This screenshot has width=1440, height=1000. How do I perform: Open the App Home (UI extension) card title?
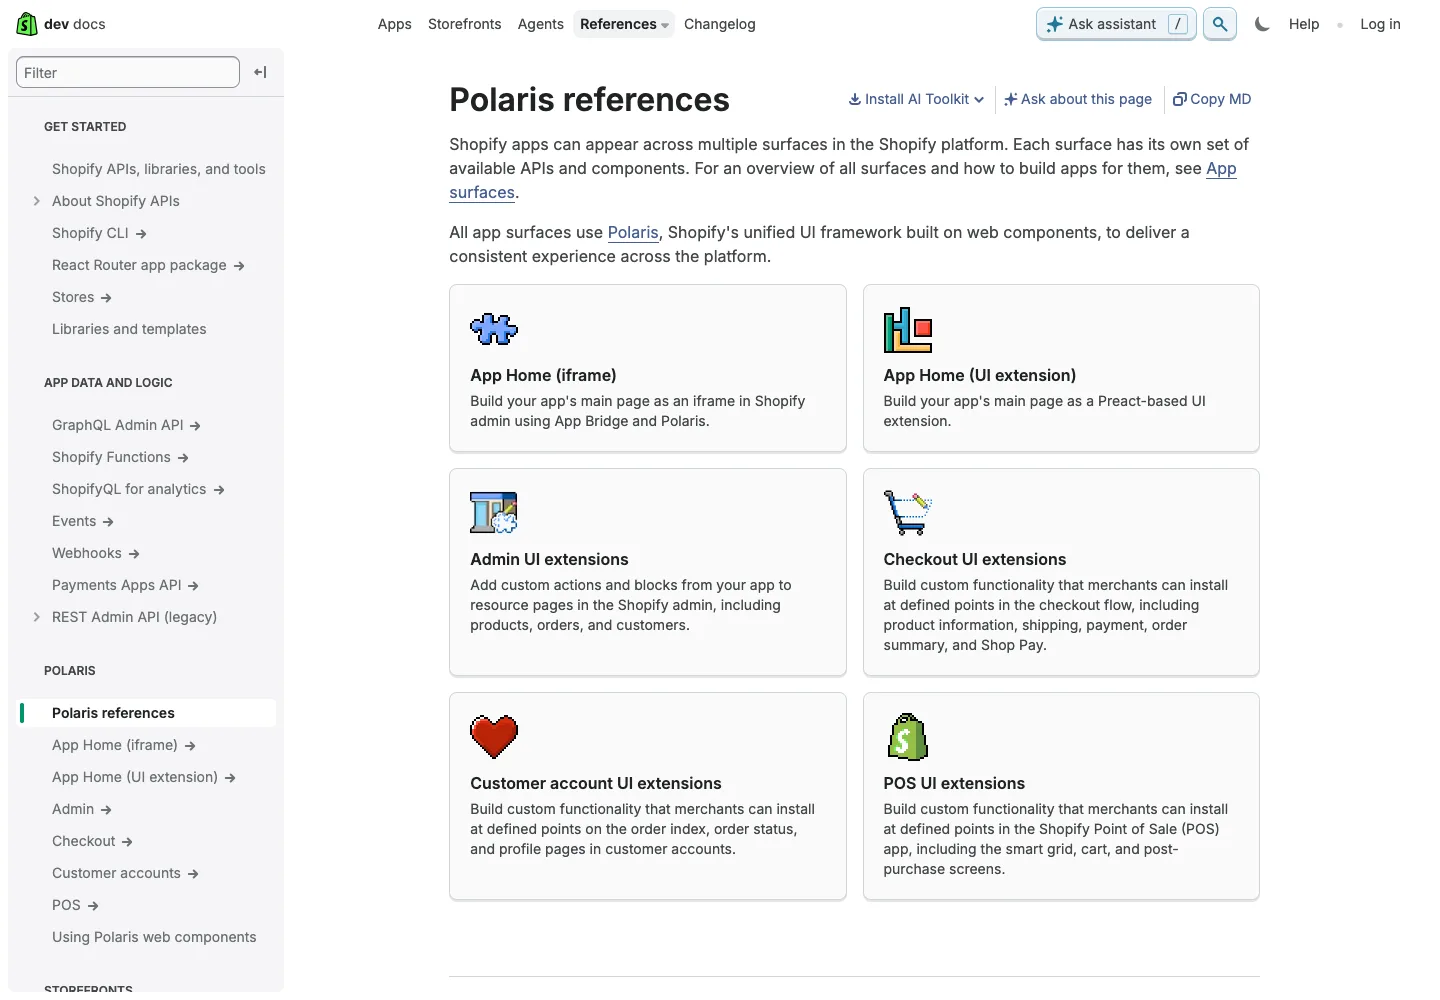coord(980,375)
